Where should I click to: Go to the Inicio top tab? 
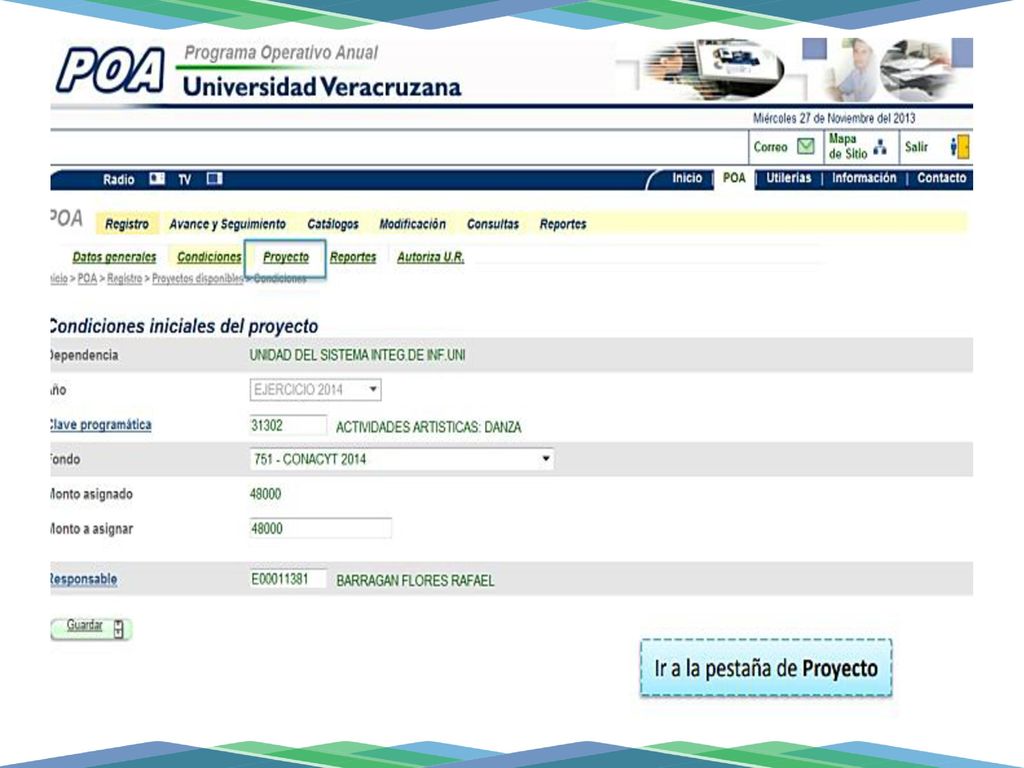pos(687,178)
